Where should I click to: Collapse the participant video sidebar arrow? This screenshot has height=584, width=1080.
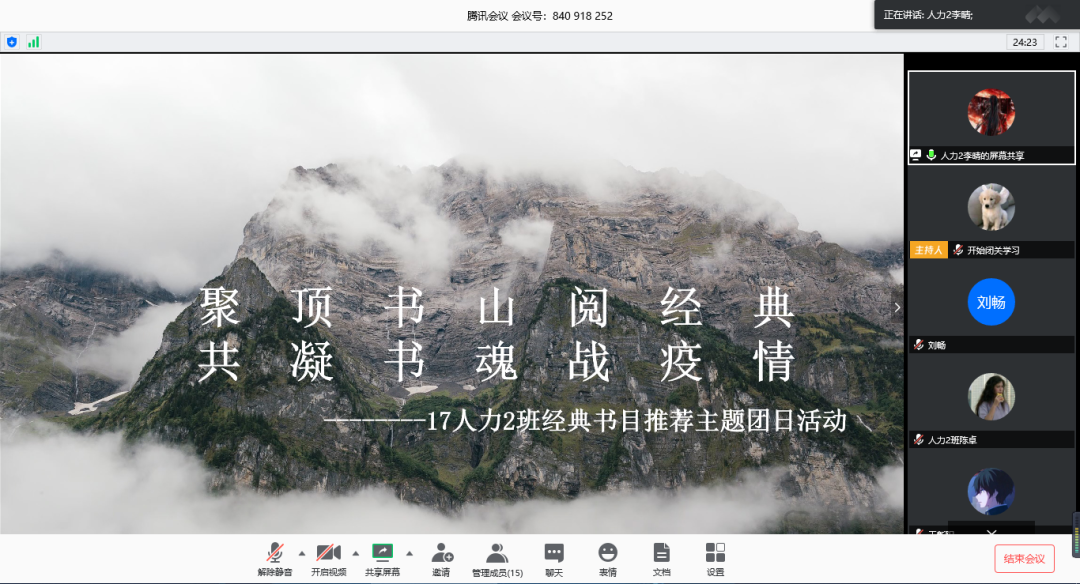click(x=897, y=308)
